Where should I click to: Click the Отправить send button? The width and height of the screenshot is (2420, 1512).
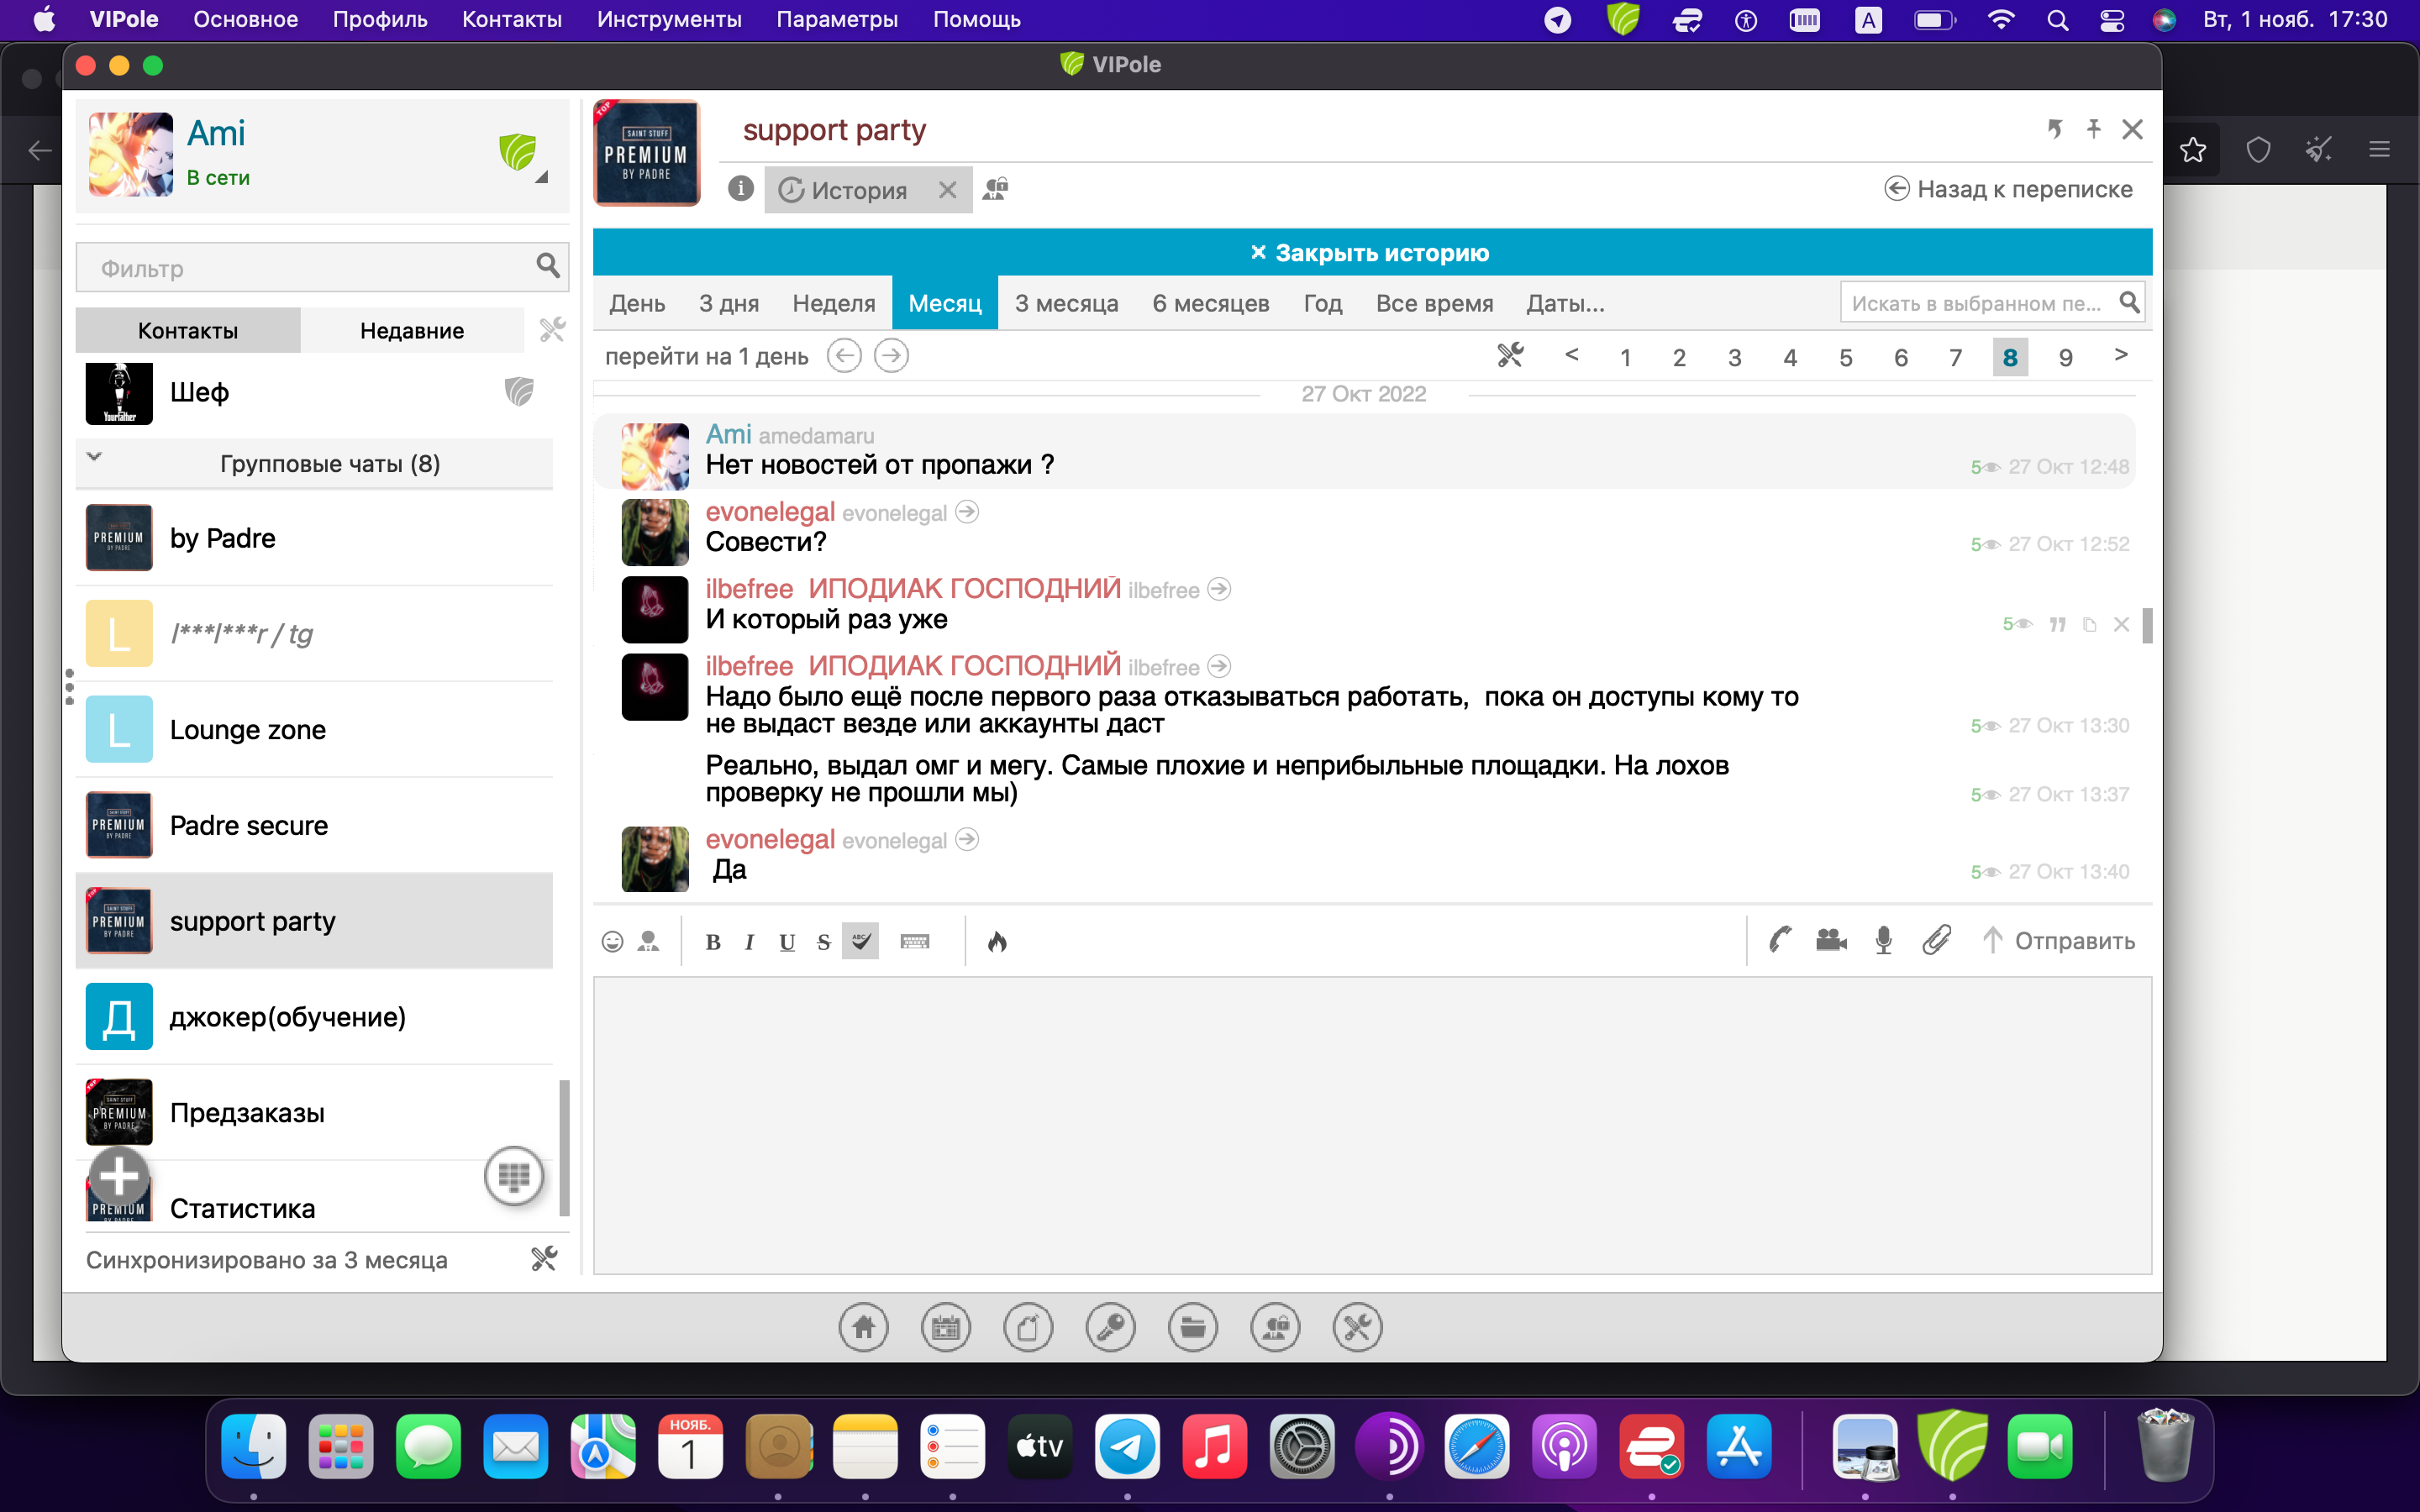coord(2059,940)
